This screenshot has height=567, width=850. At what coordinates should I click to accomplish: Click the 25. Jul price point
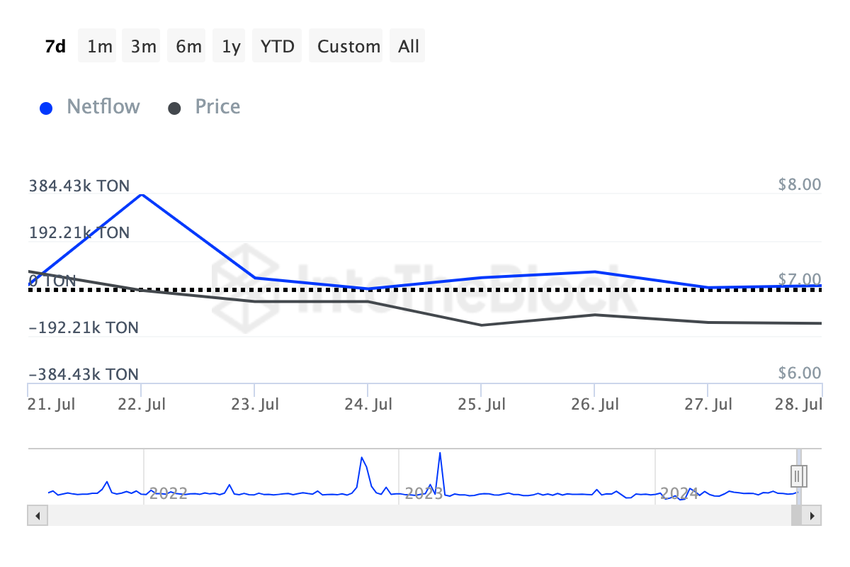click(x=481, y=325)
